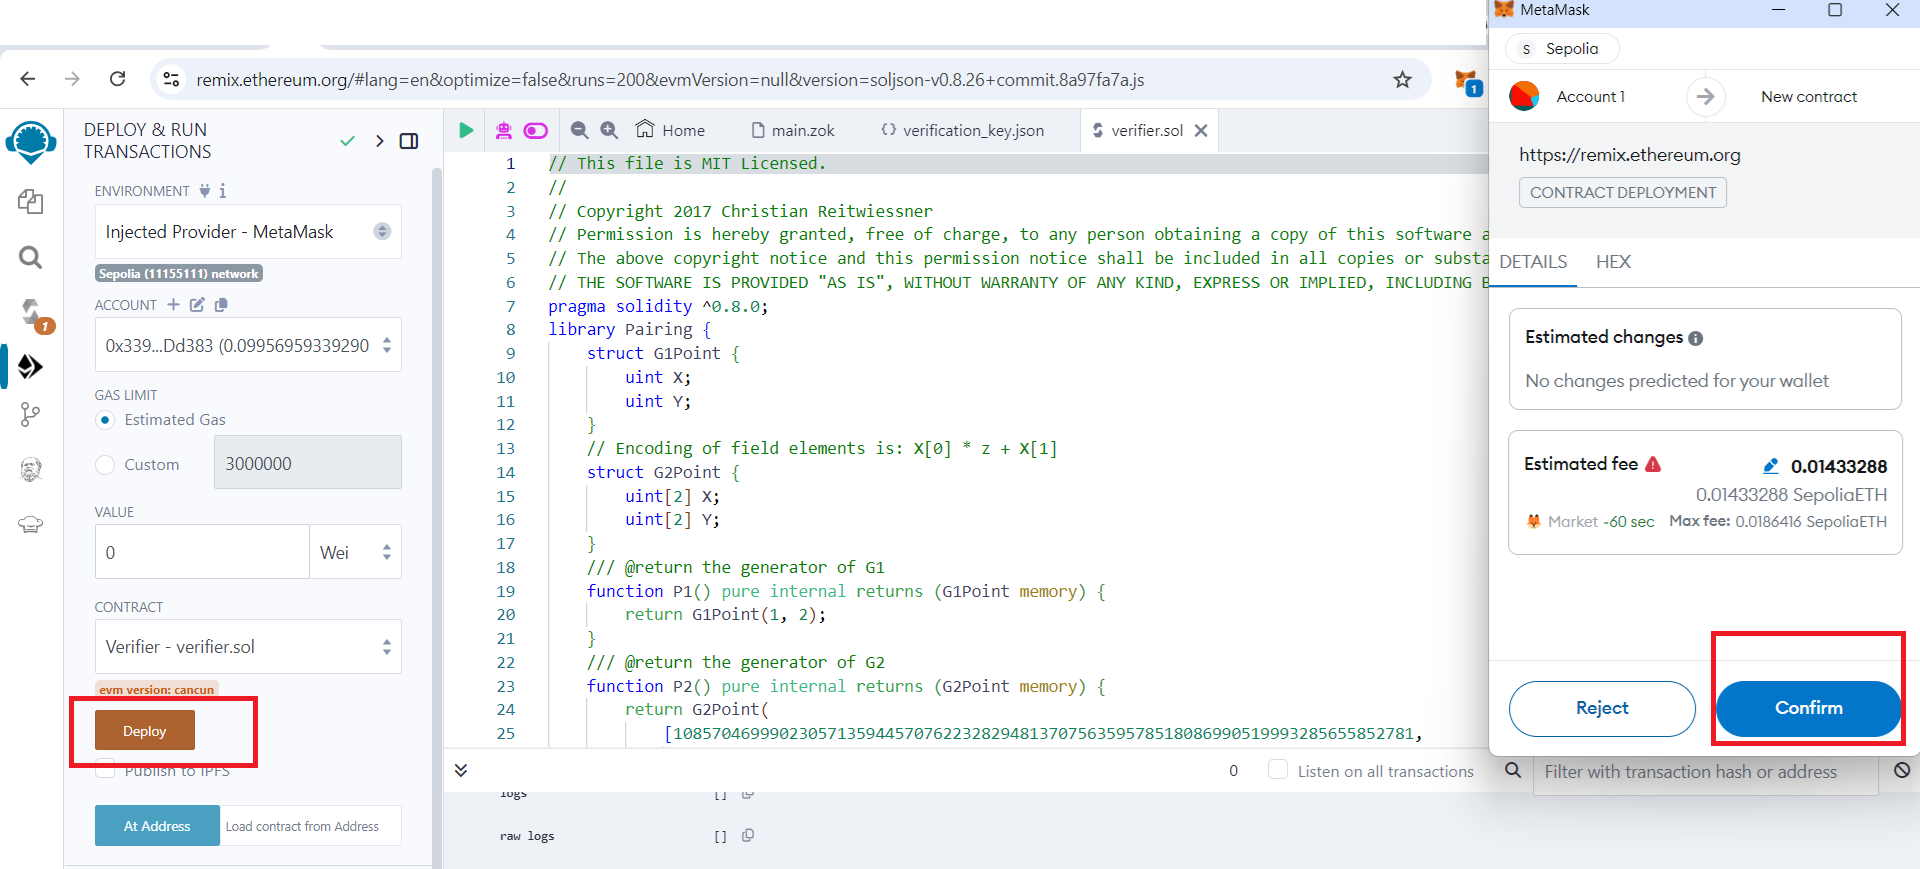This screenshot has width=1920, height=869.
Task: Click CONTRACT DEPLOYMENT label button
Action: (1623, 193)
